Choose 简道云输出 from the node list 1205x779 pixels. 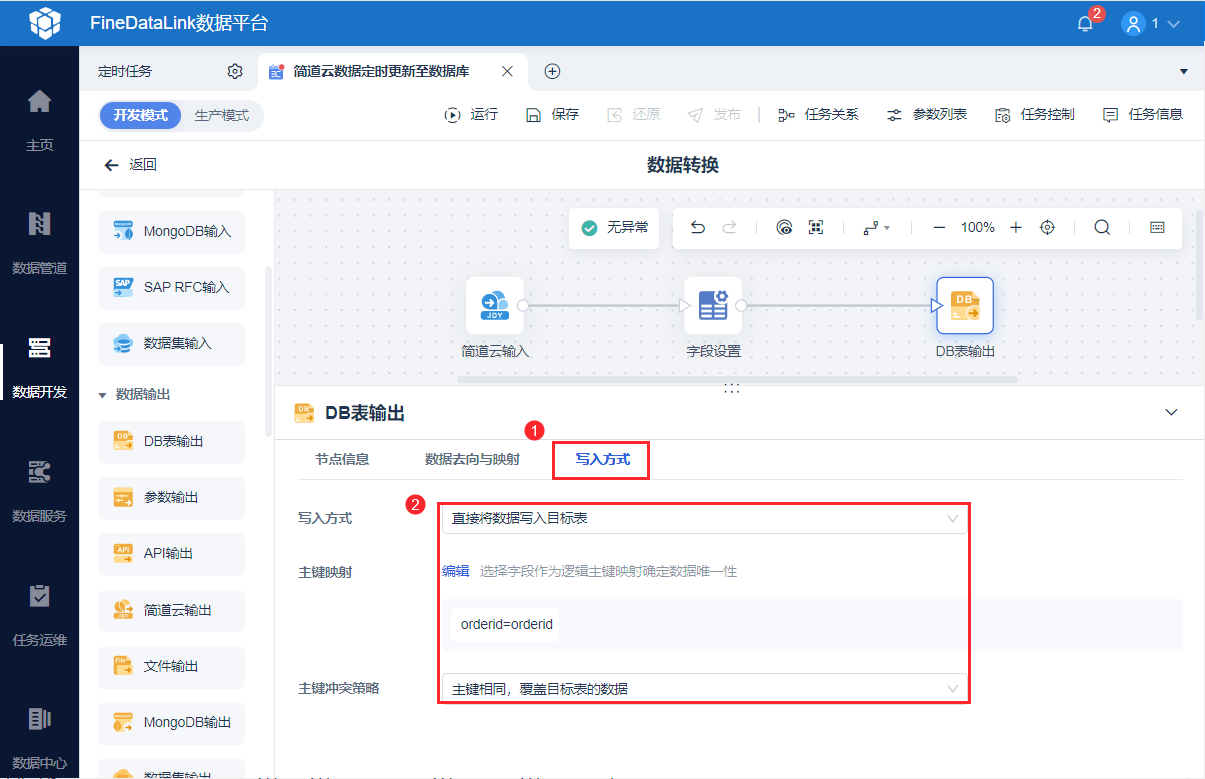[171, 610]
